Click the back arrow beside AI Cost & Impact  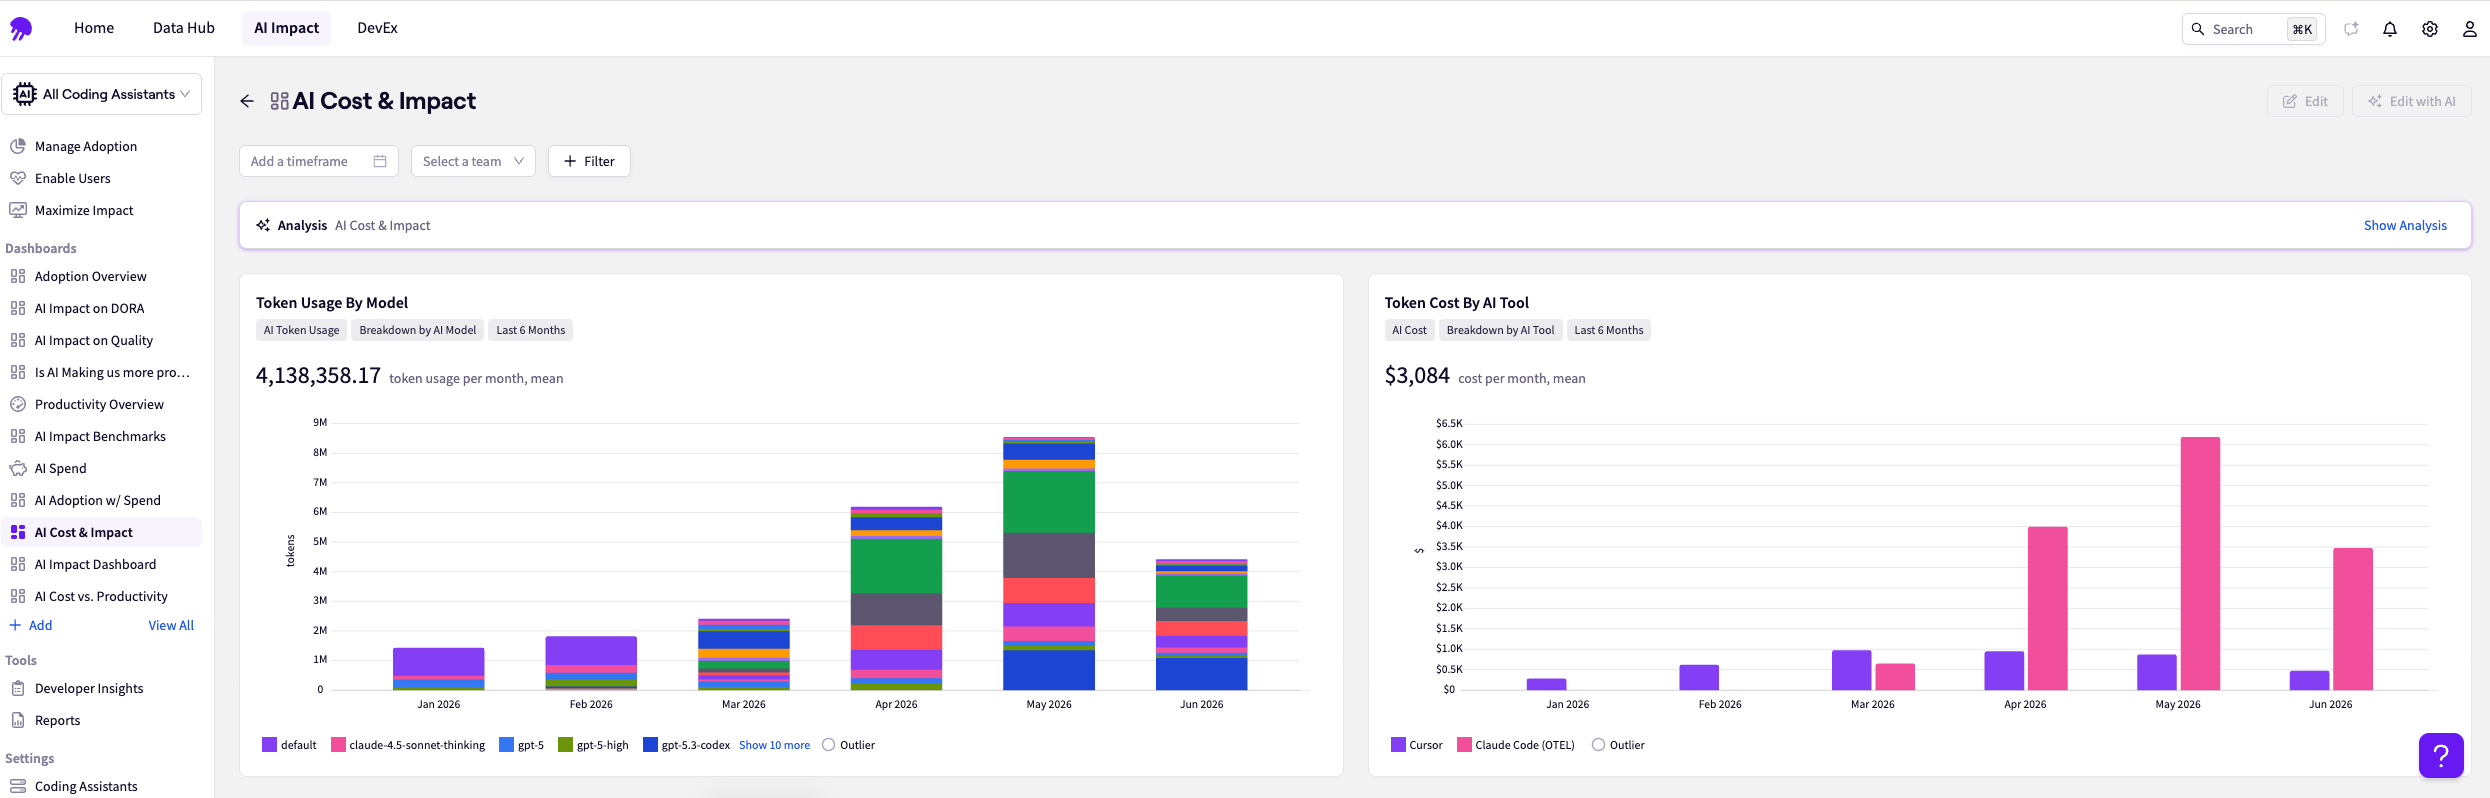pyautogui.click(x=247, y=101)
